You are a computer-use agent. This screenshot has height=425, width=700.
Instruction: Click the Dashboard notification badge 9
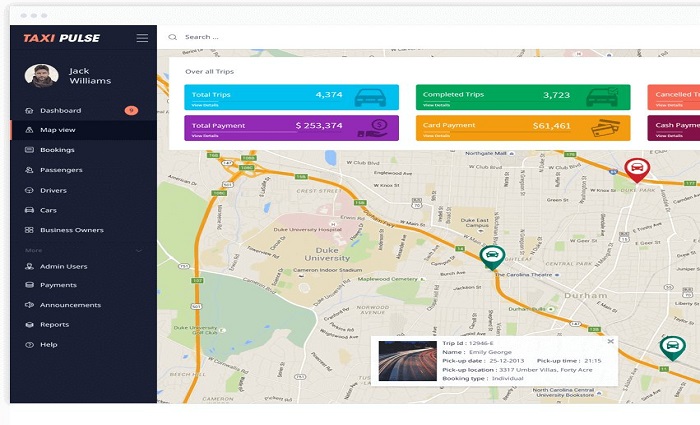pos(131,110)
